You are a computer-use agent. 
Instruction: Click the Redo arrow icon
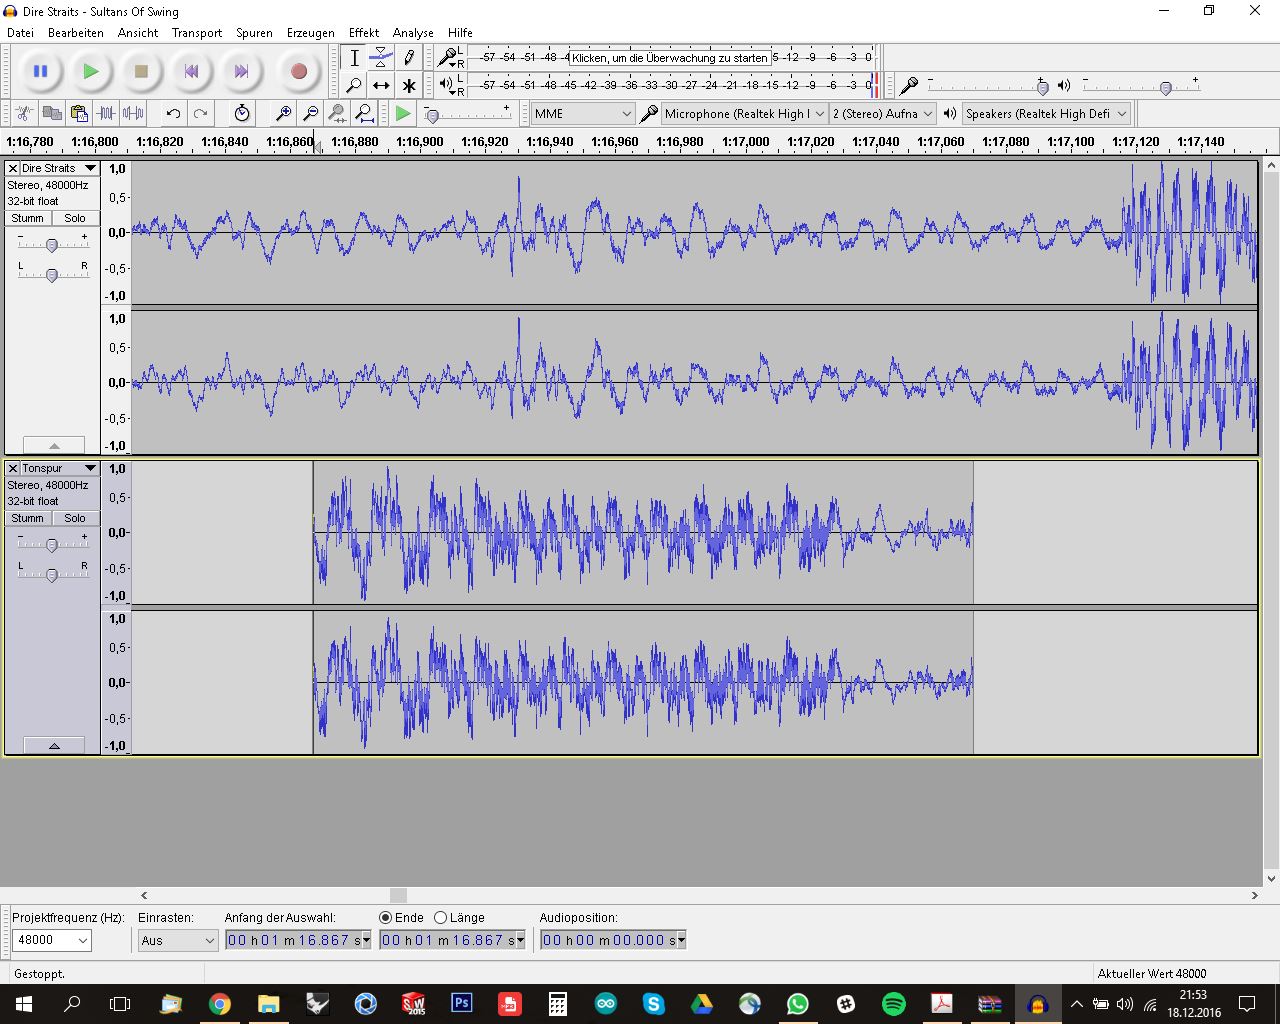[200, 113]
